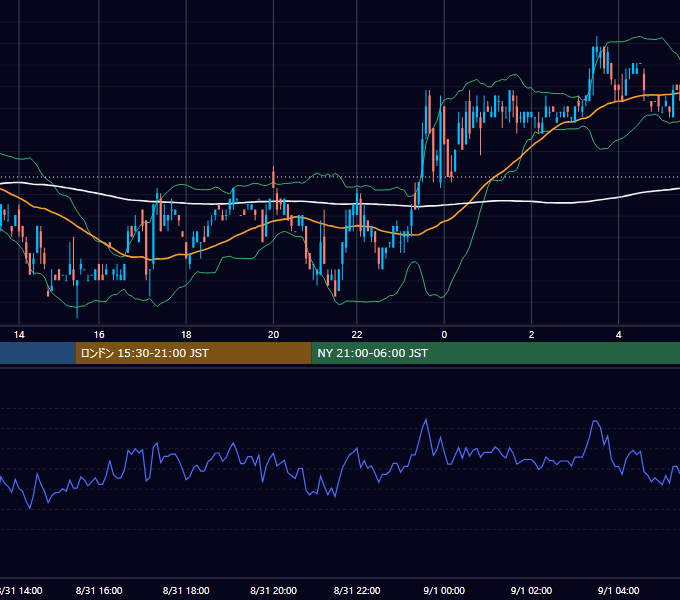Click the hour label 20 on the time axis

(273, 335)
